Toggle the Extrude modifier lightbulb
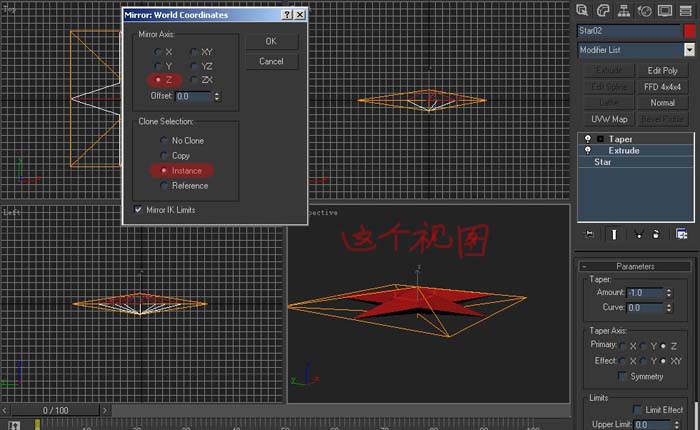The height and width of the screenshot is (430, 700). [x=588, y=150]
